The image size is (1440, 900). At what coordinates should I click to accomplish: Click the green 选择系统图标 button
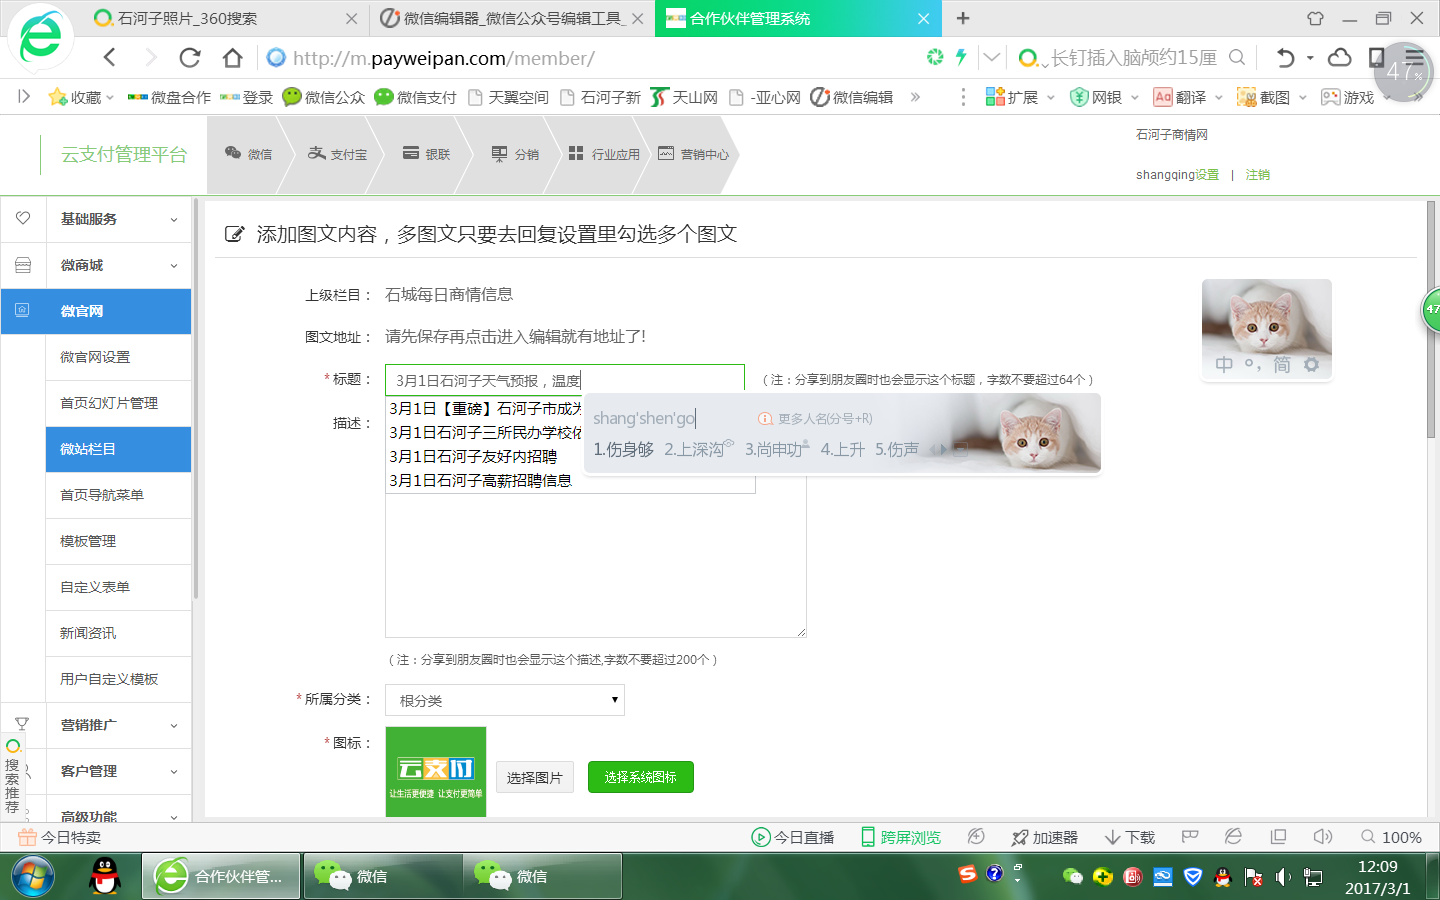[641, 777]
